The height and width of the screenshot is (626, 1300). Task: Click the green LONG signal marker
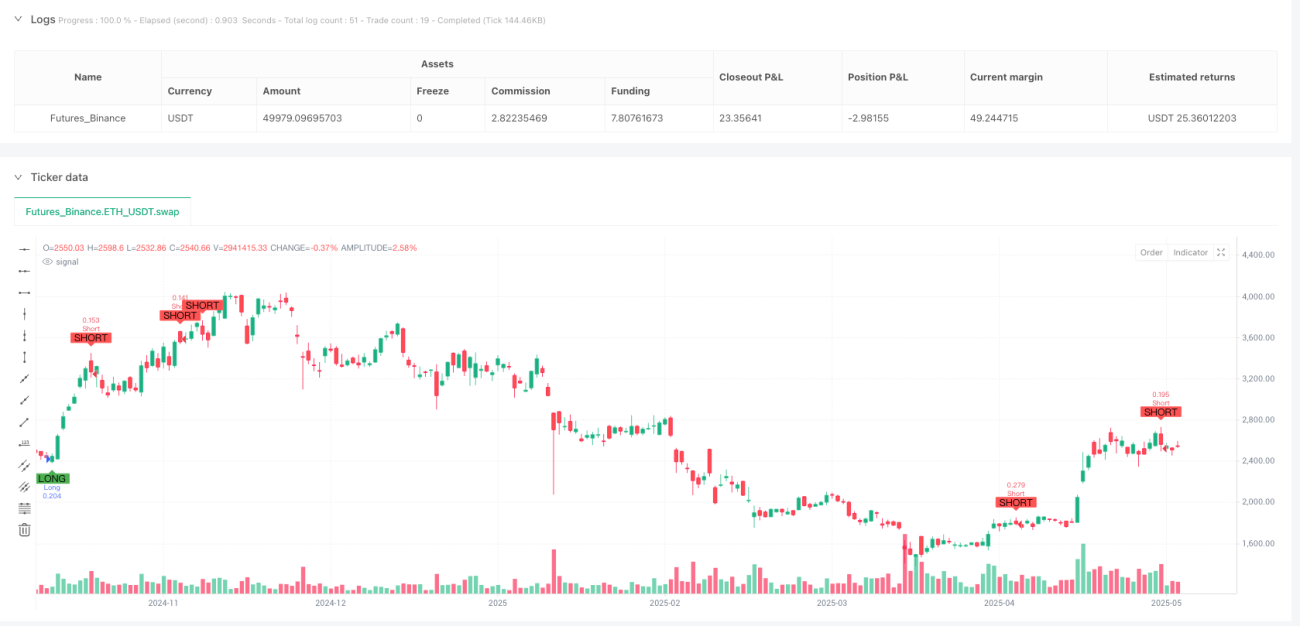click(52, 478)
